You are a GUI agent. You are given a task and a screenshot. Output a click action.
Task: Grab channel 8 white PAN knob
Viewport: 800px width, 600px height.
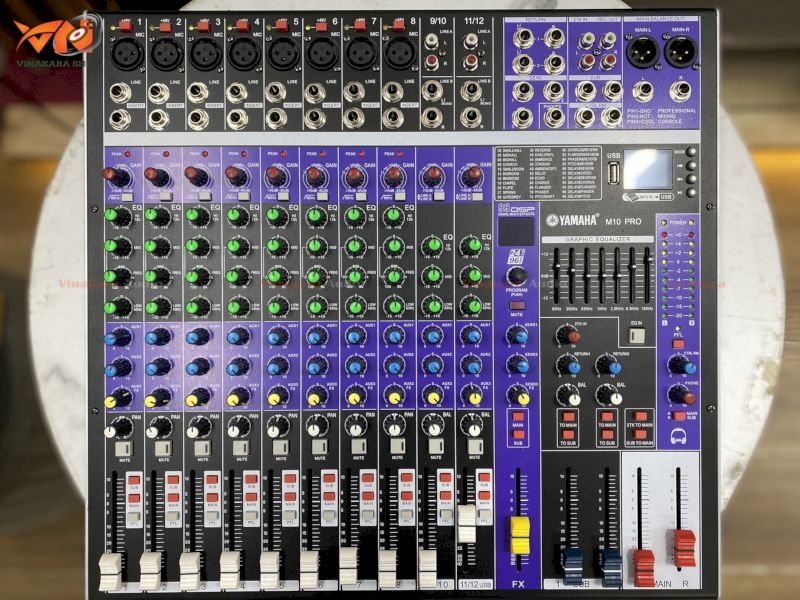pyautogui.click(x=394, y=427)
